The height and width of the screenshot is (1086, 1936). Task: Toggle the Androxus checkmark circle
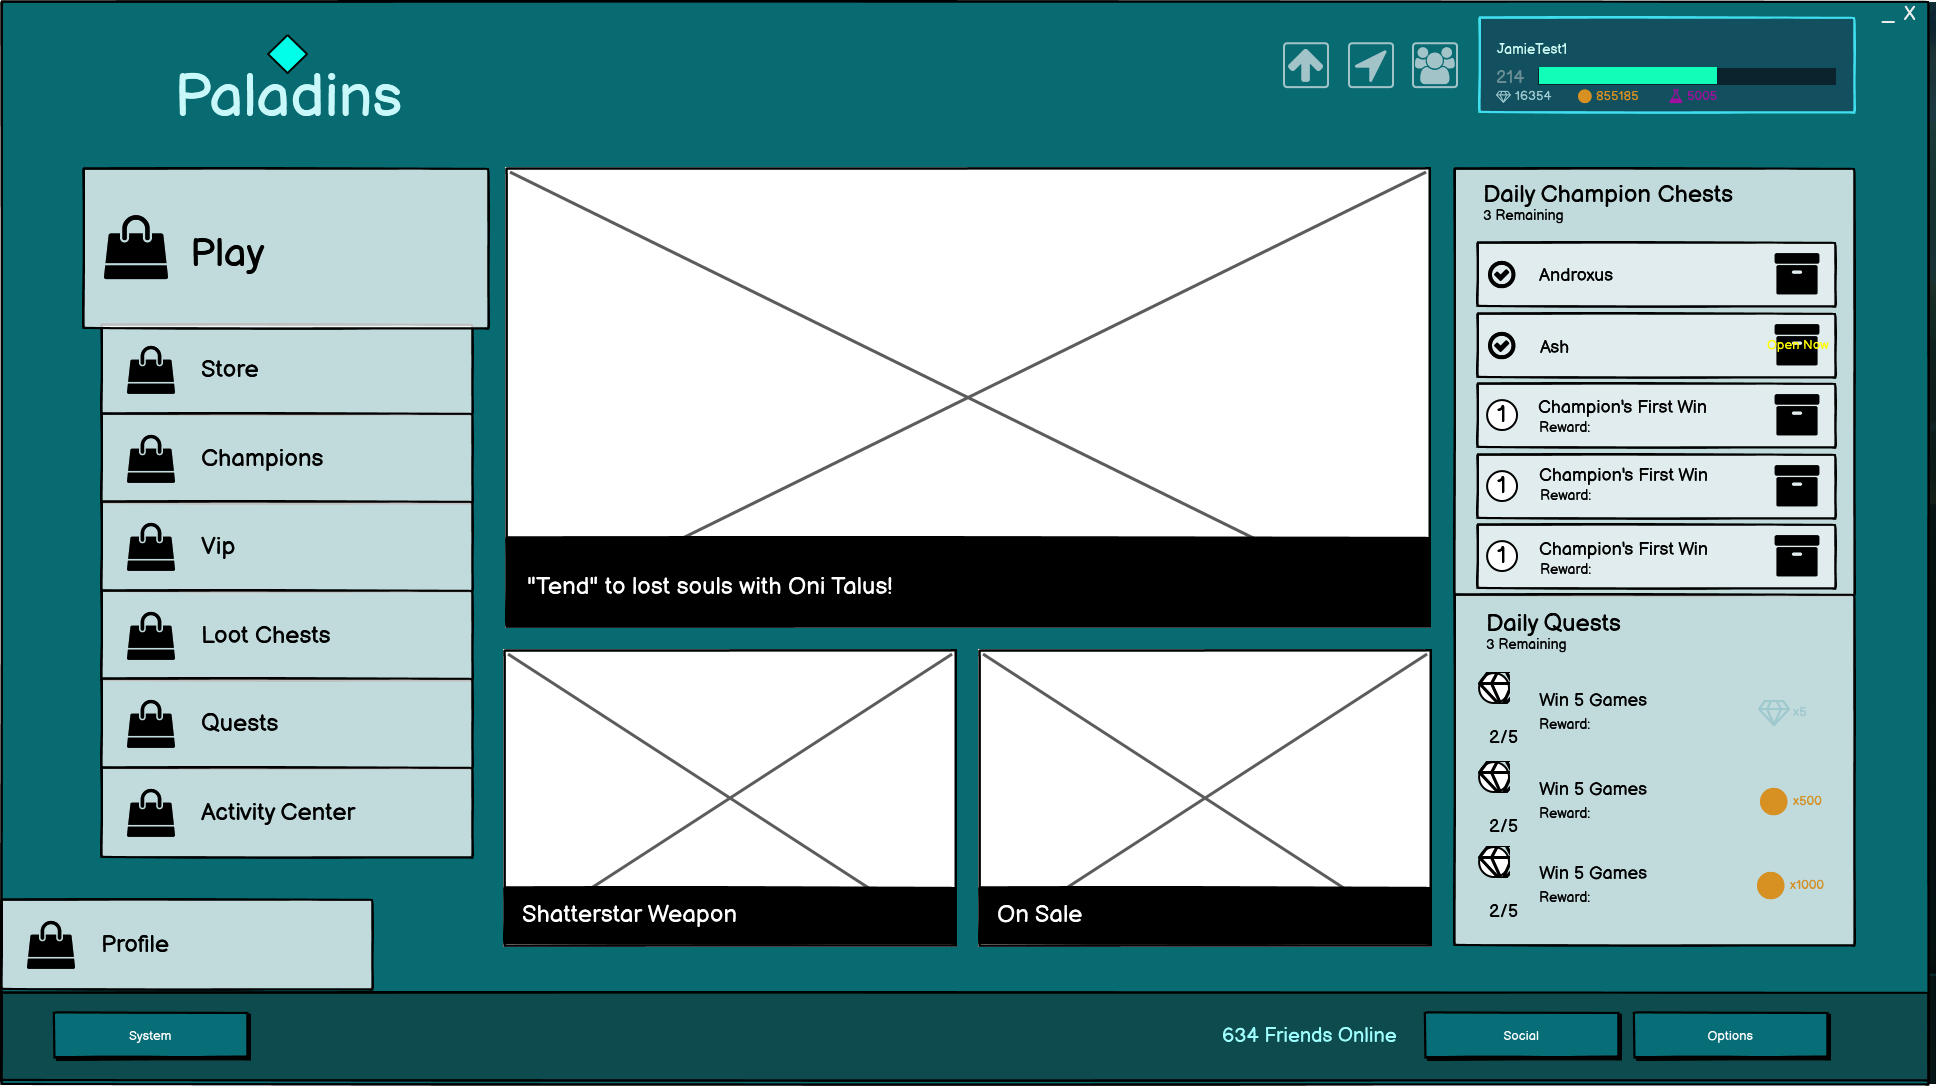point(1502,274)
